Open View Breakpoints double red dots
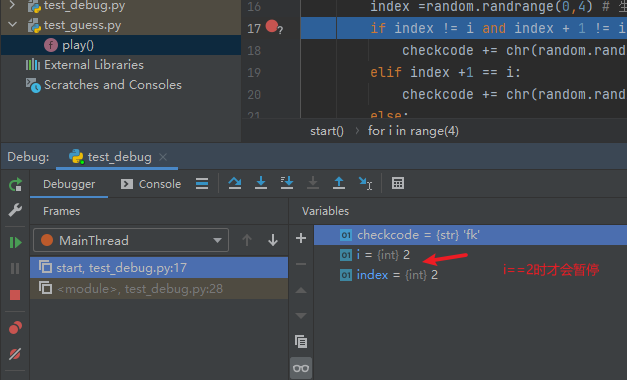 pos(15,328)
